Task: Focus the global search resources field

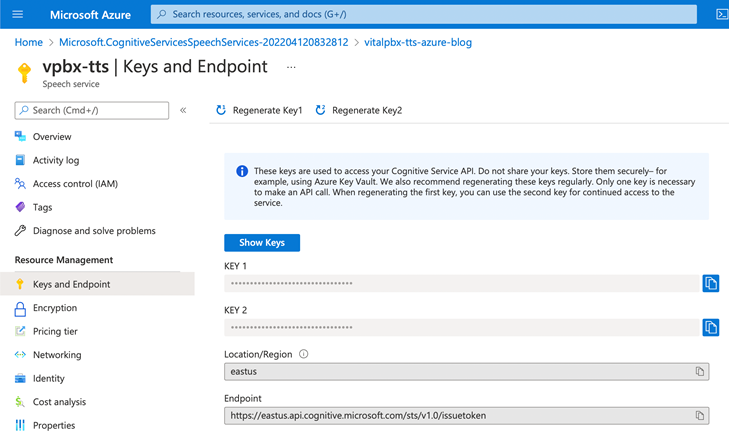Action: pos(424,14)
